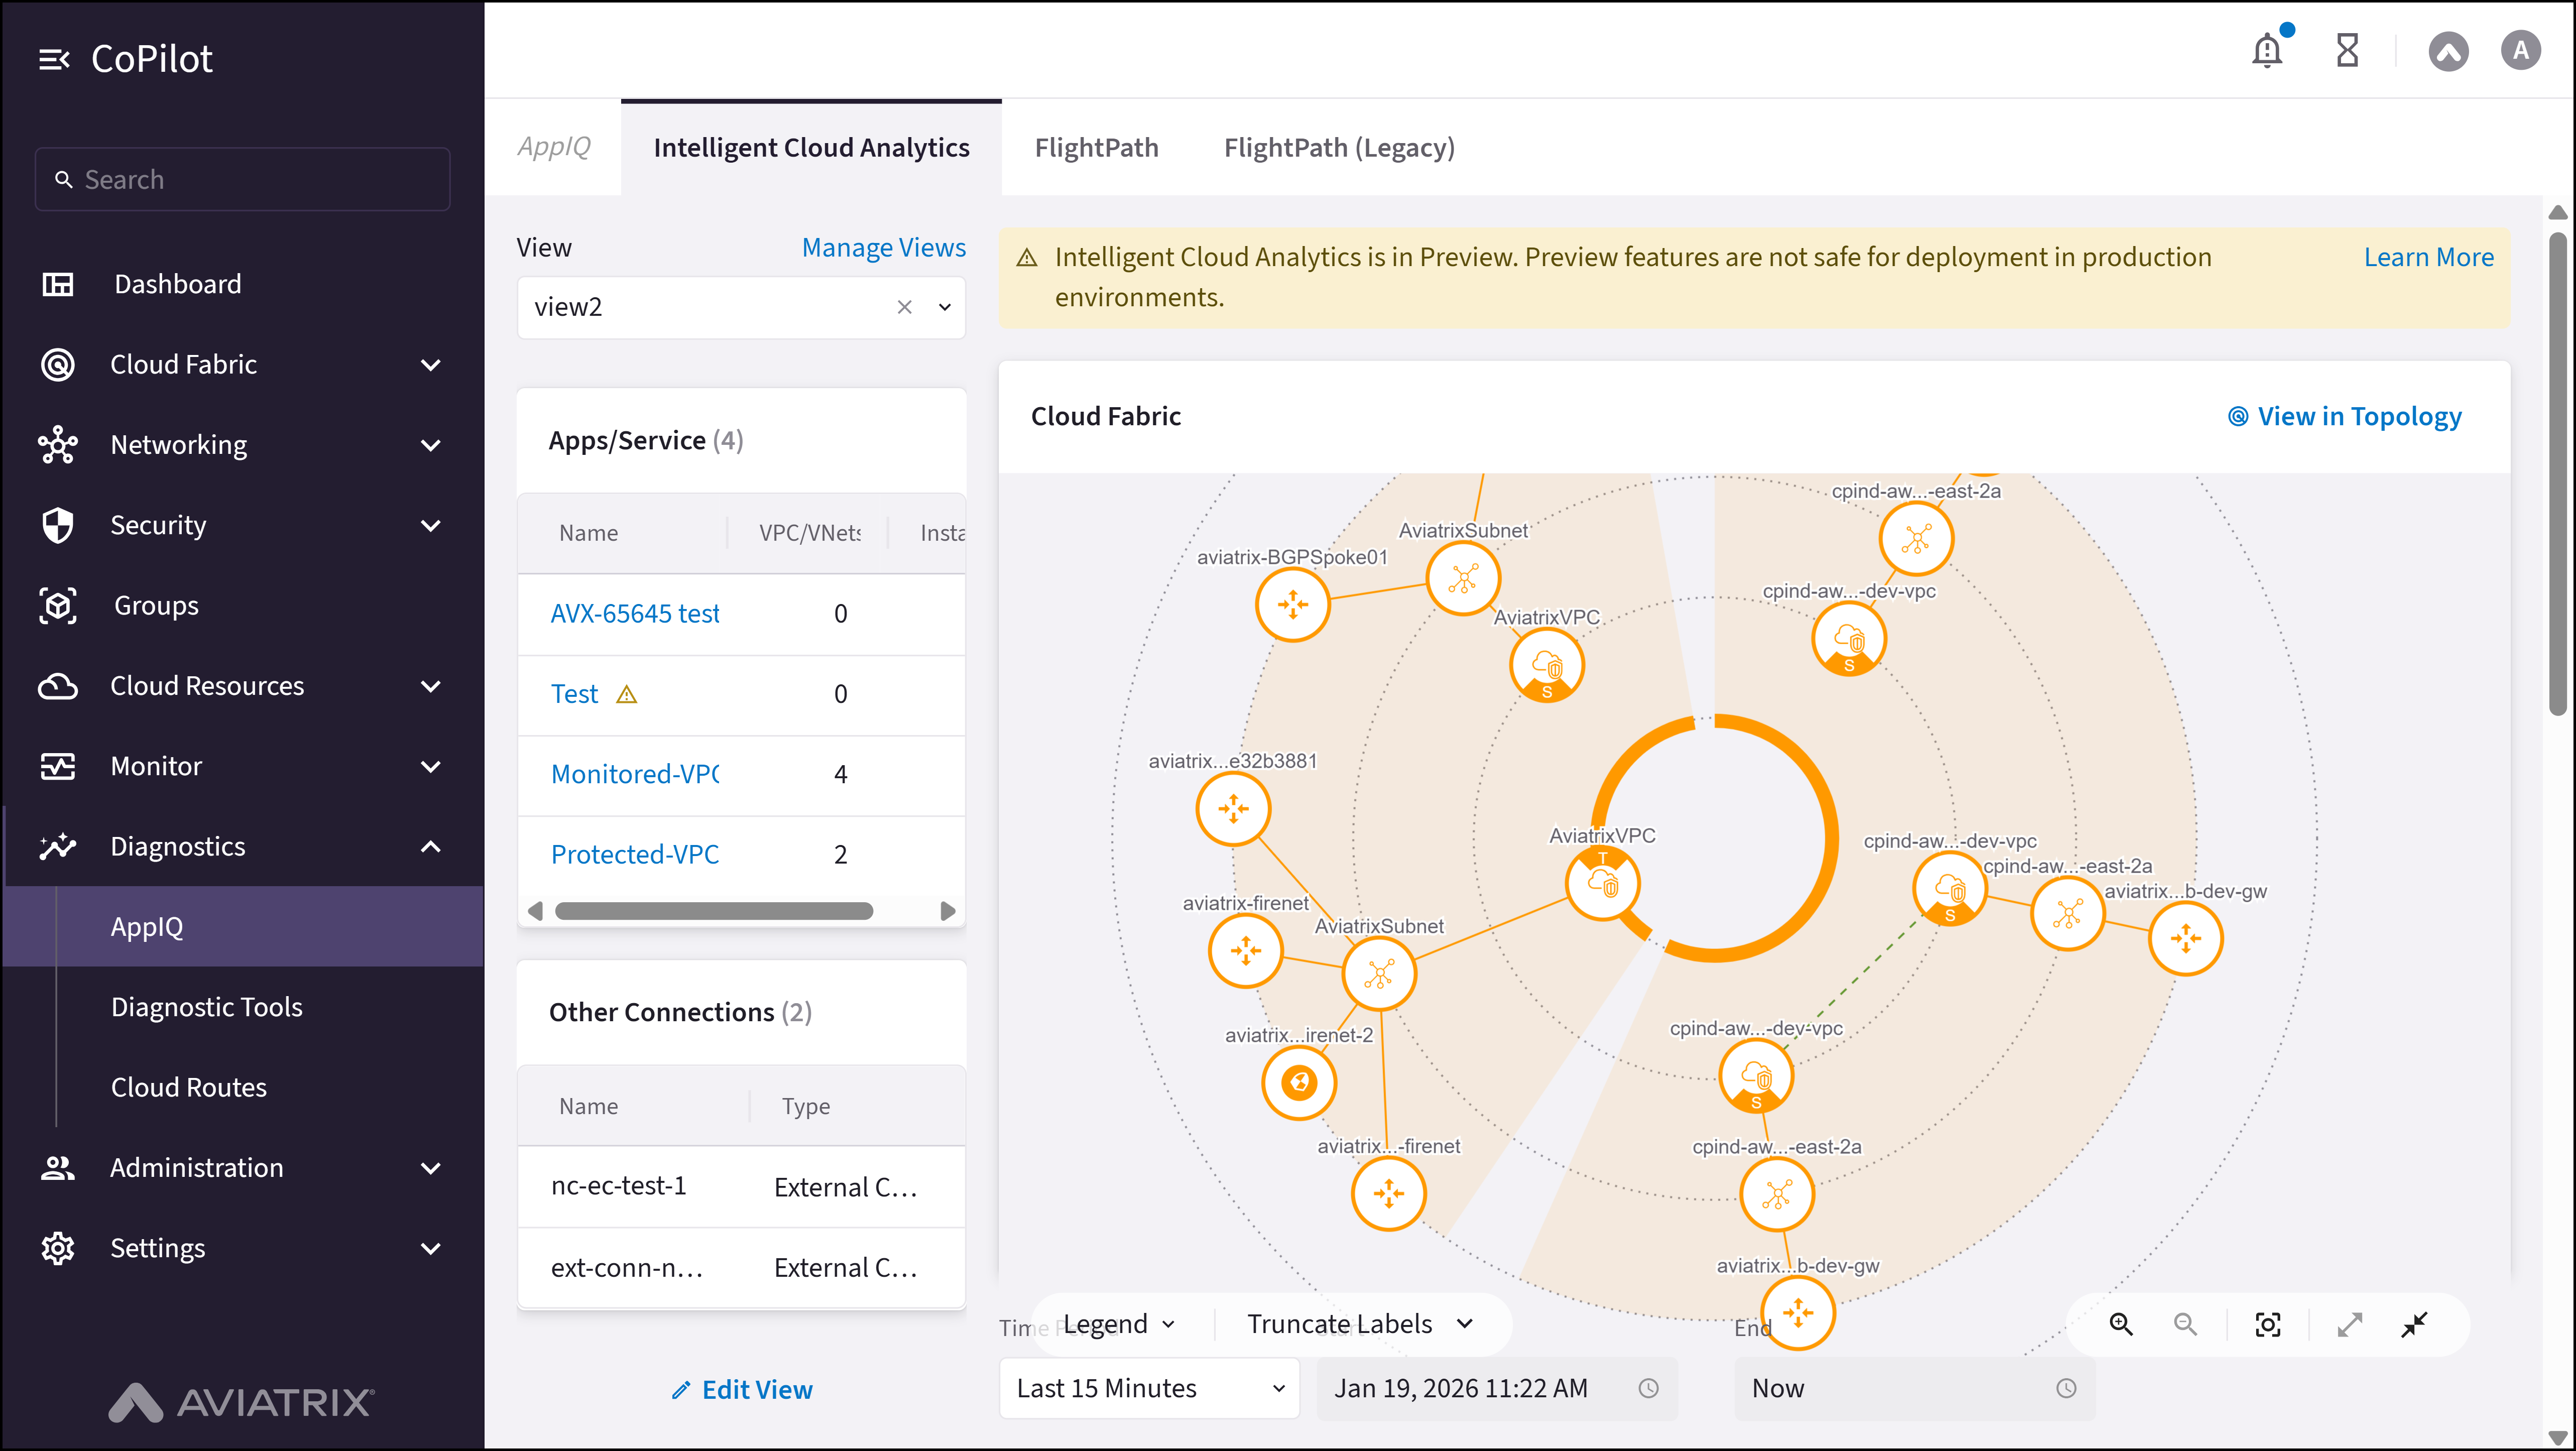Open the view2 selector dropdown
The image size is (2576, 1451).
[x=943, y=307]
